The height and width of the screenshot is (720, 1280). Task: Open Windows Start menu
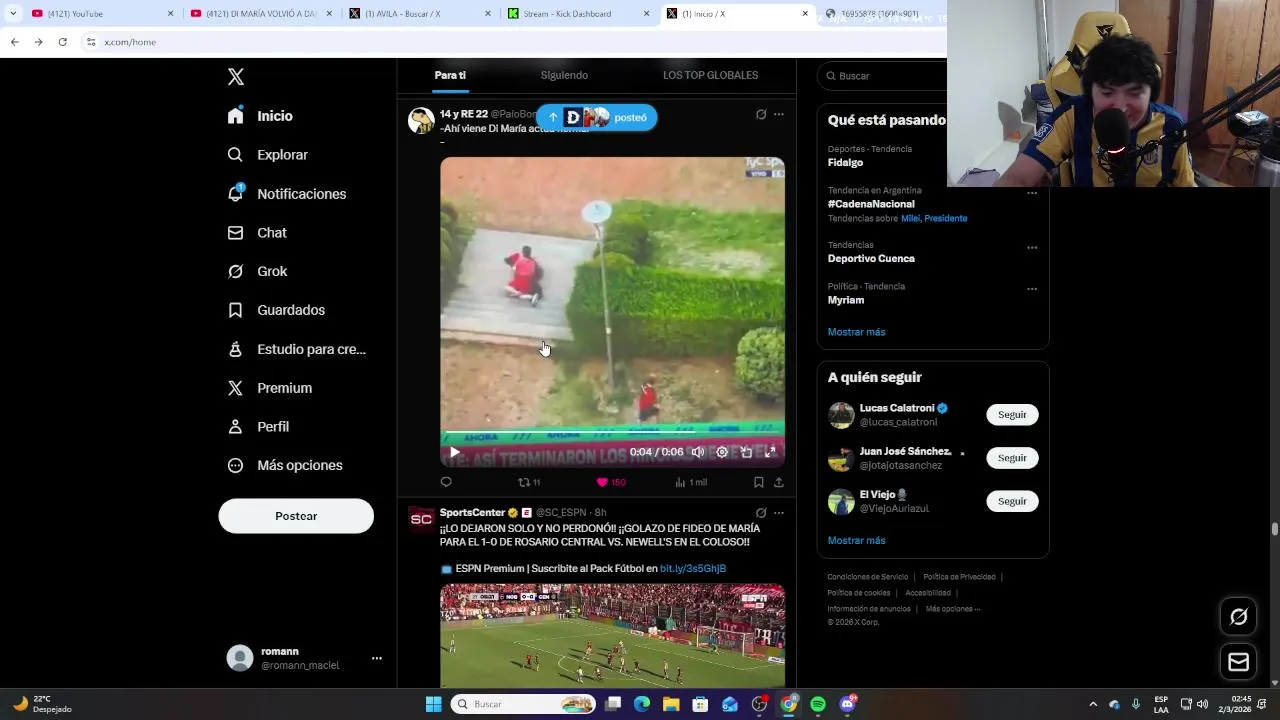(x=433, y=704)
